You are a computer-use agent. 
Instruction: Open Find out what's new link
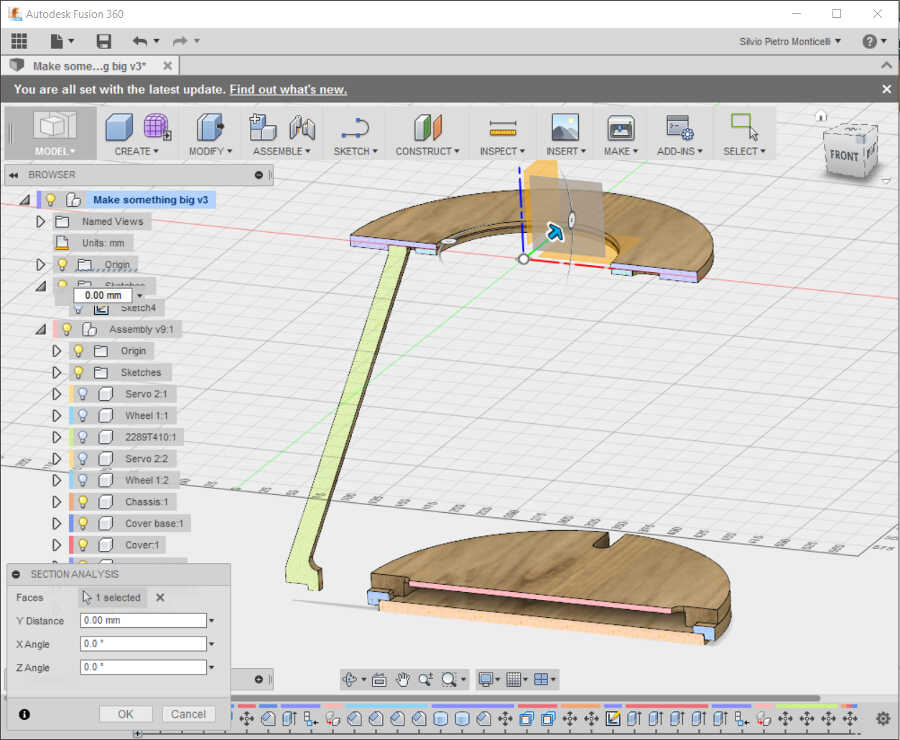(x=288, y=90)
